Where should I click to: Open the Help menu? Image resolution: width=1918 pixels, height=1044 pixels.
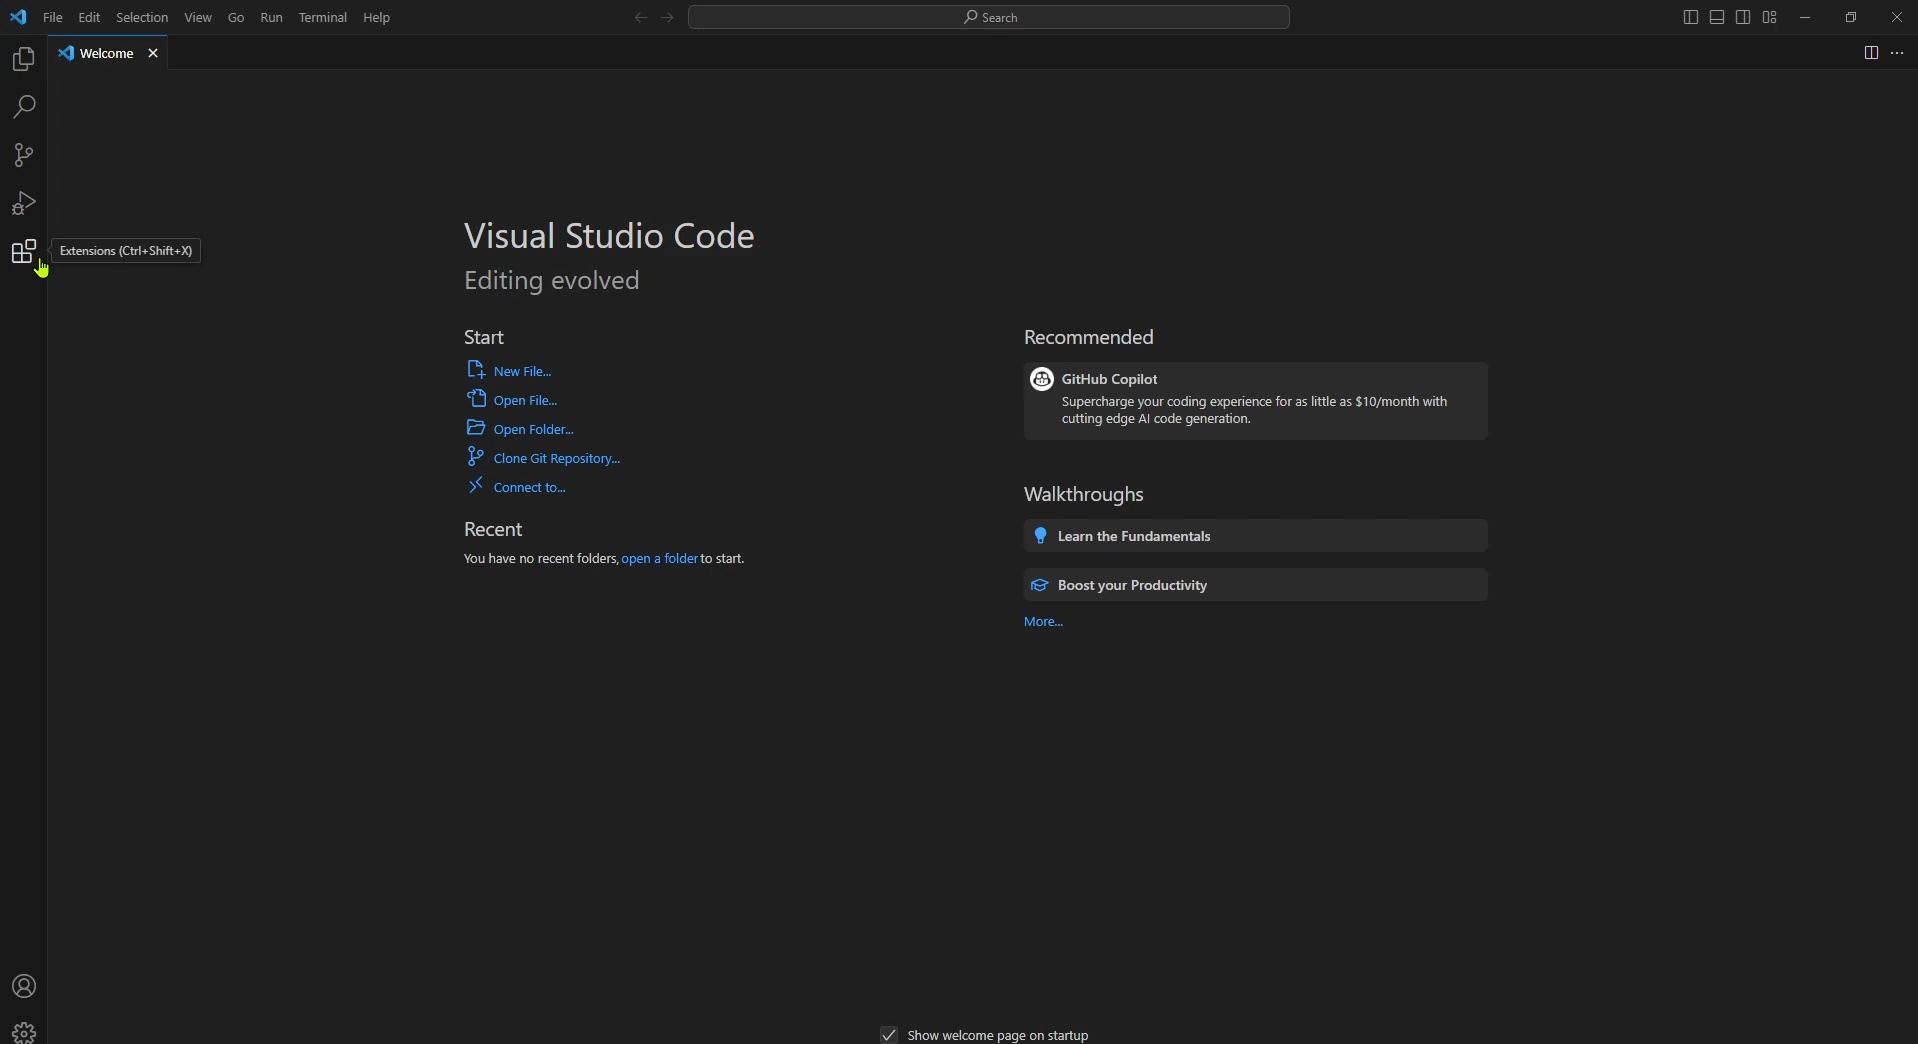tap(378, 18)
